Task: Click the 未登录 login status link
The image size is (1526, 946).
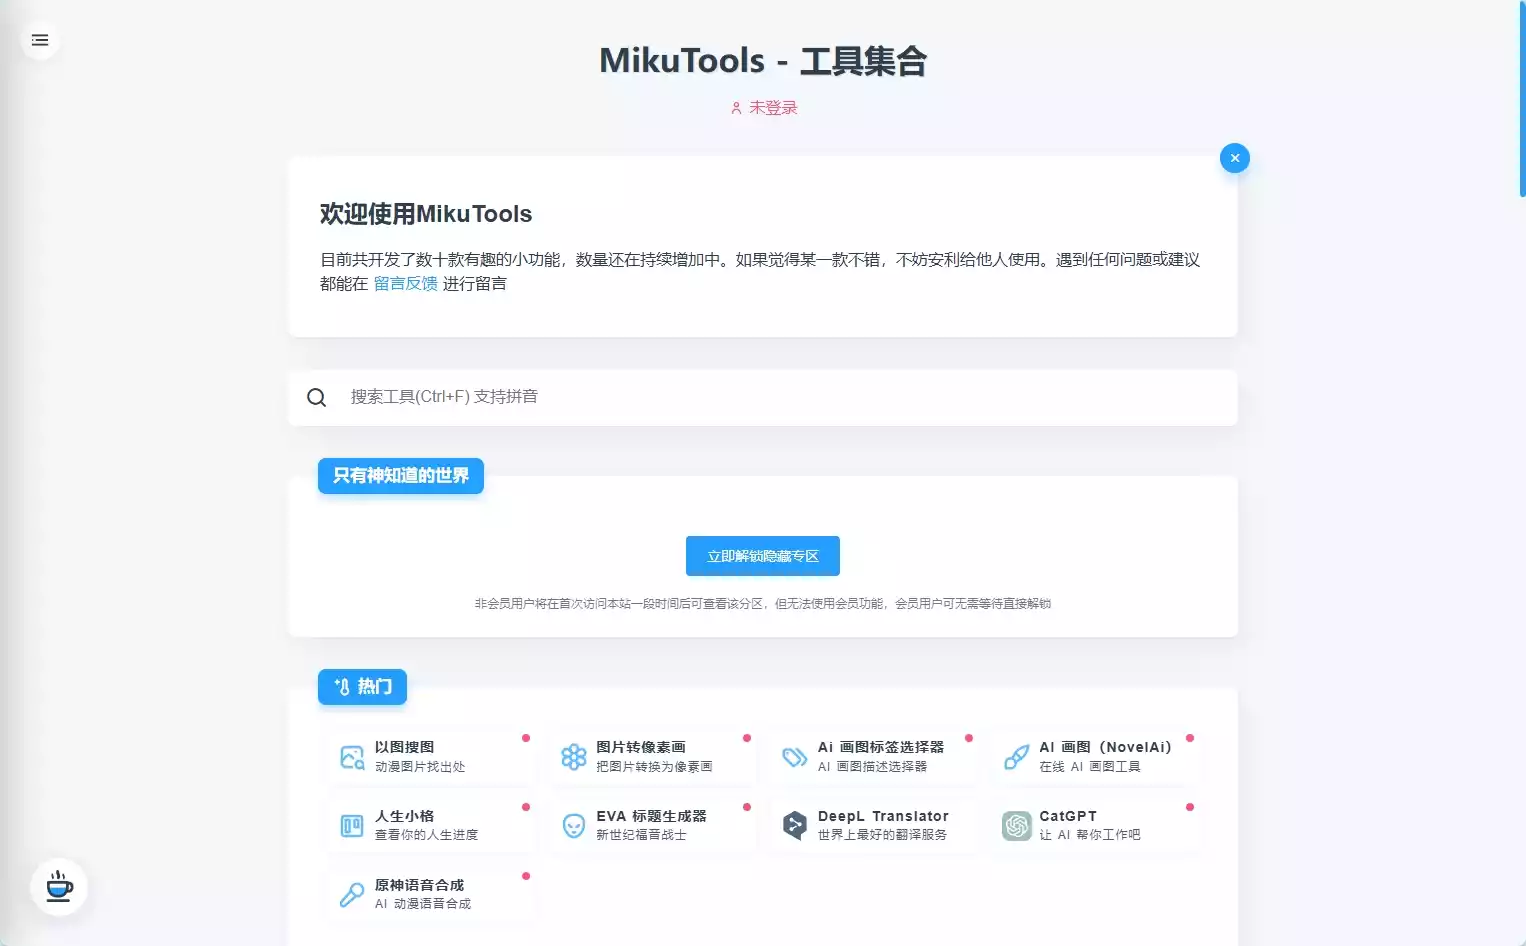Action: pyautogui.click(x=773, y=108)
